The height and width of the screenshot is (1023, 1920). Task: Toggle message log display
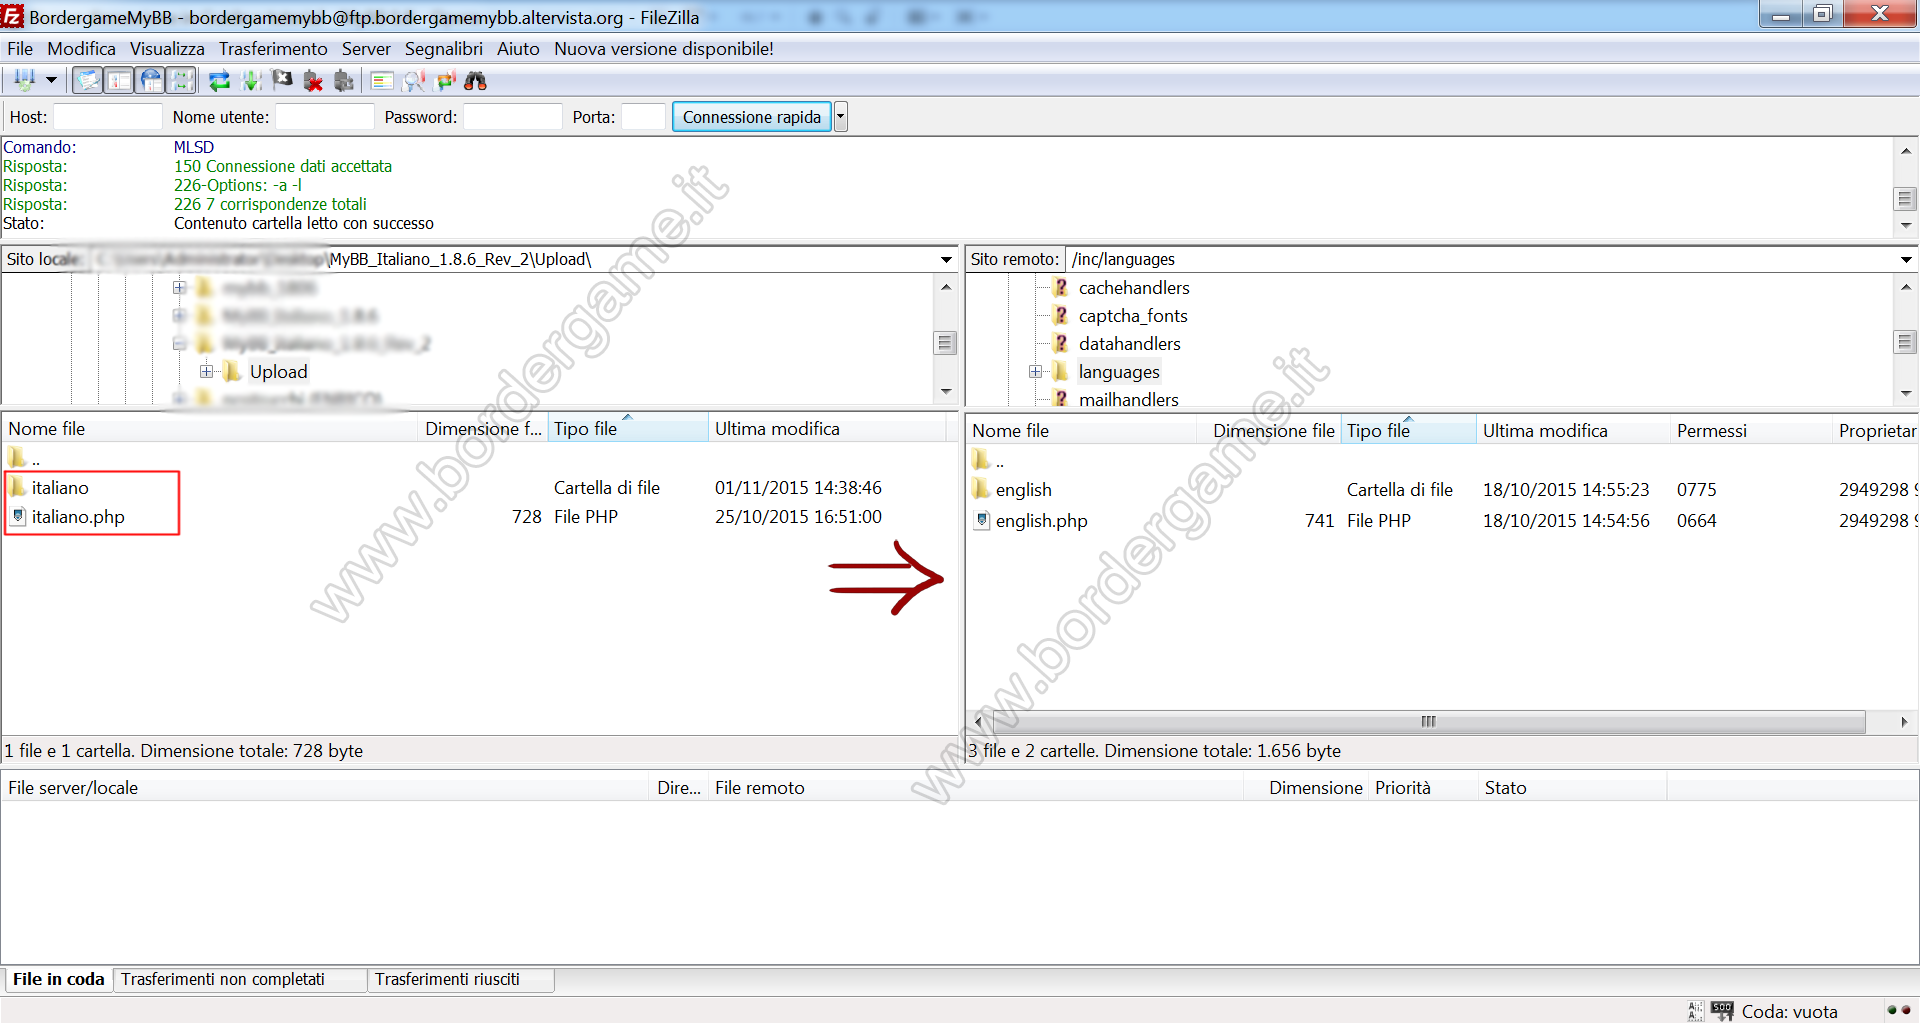click(x=89, y=81)
